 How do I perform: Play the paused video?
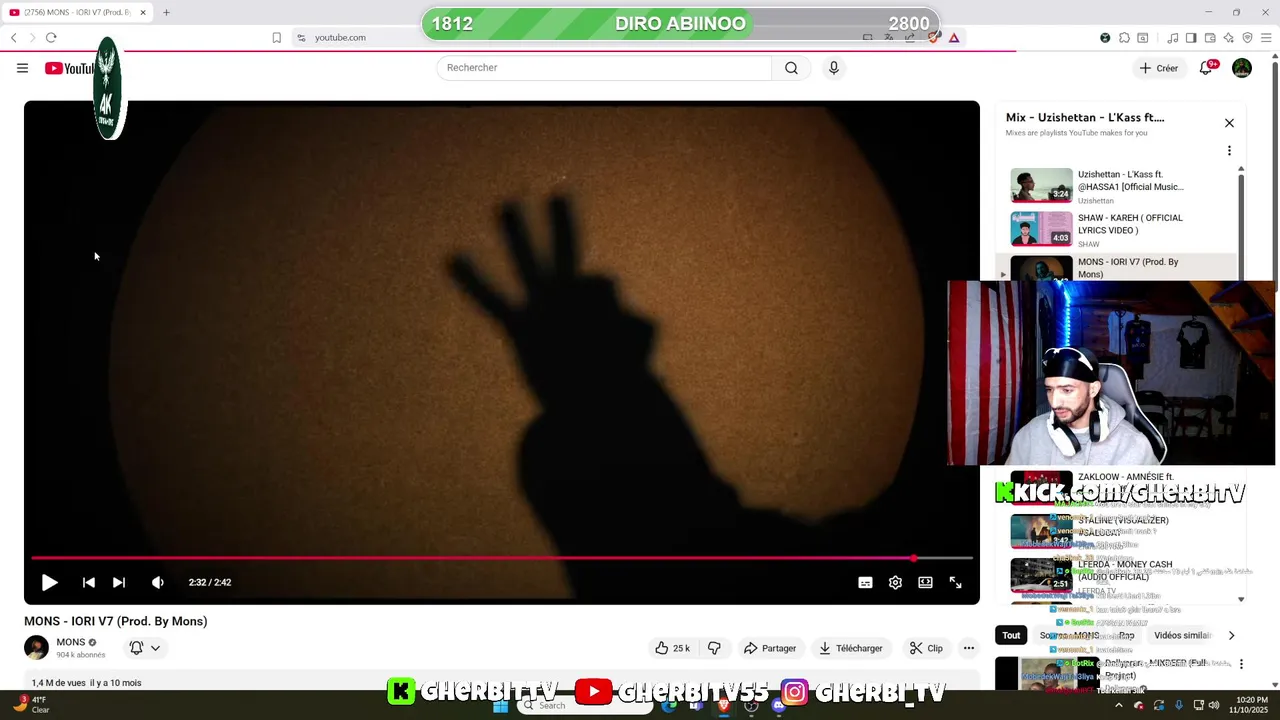49,582
